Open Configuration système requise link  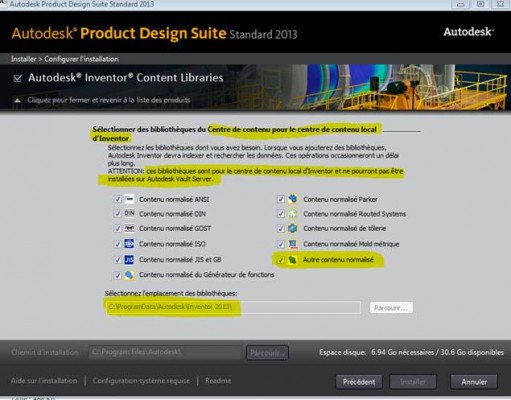(141, 381)
